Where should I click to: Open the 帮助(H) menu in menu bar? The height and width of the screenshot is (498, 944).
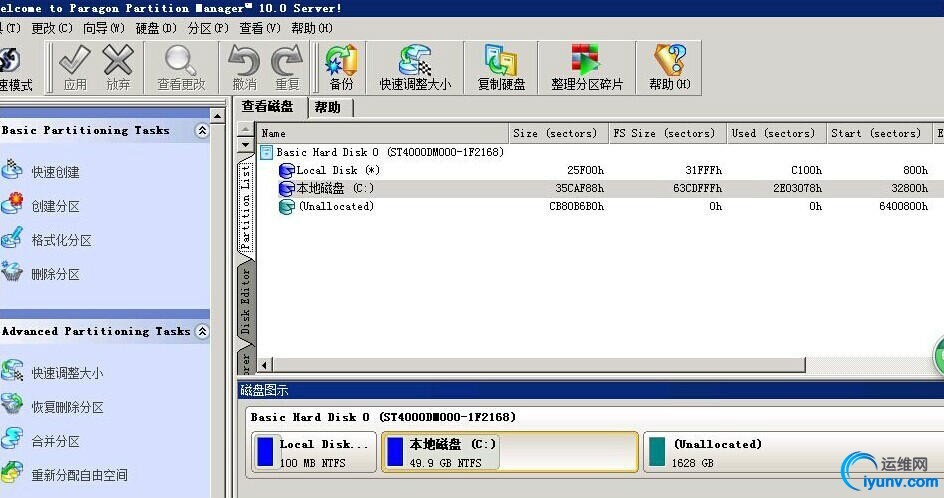[312, 28]
